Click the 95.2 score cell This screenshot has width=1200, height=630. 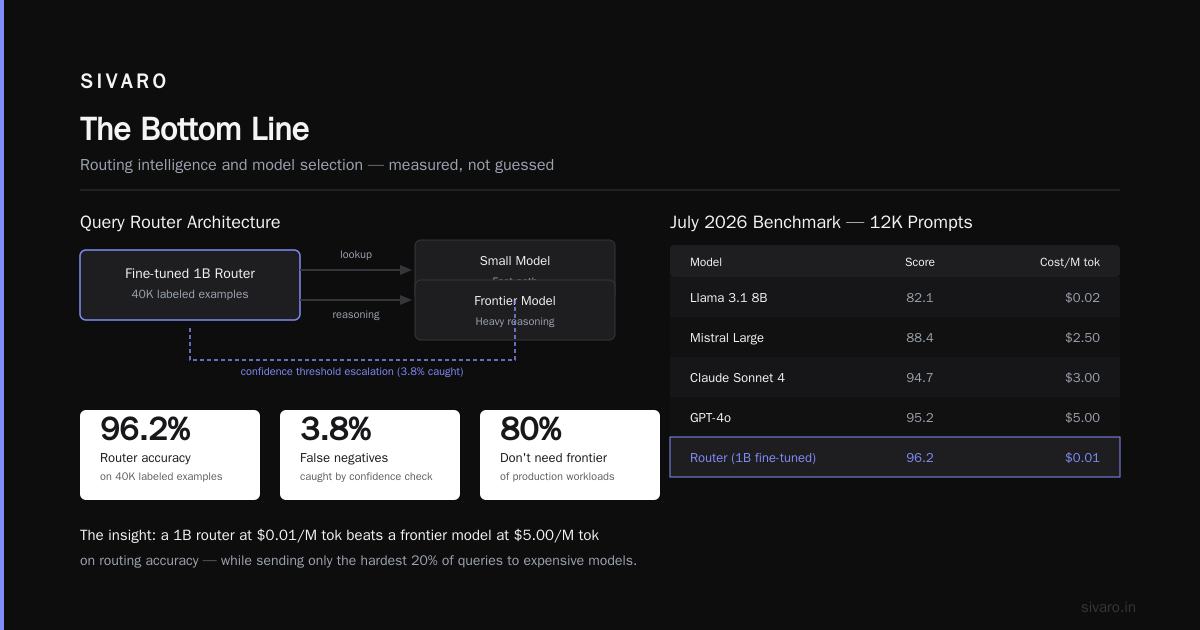[x=920, y=418]
